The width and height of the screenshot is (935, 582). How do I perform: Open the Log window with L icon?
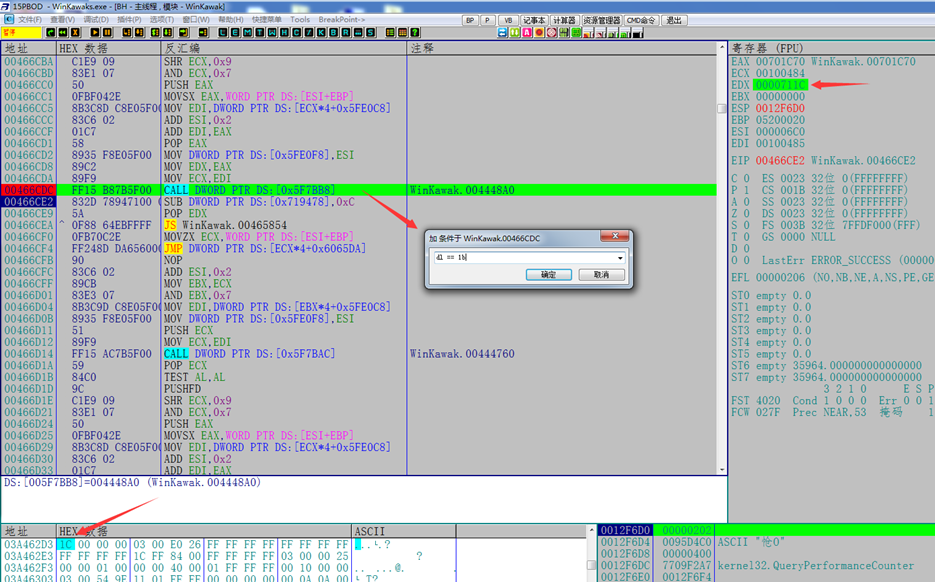(x=223, y=32)
